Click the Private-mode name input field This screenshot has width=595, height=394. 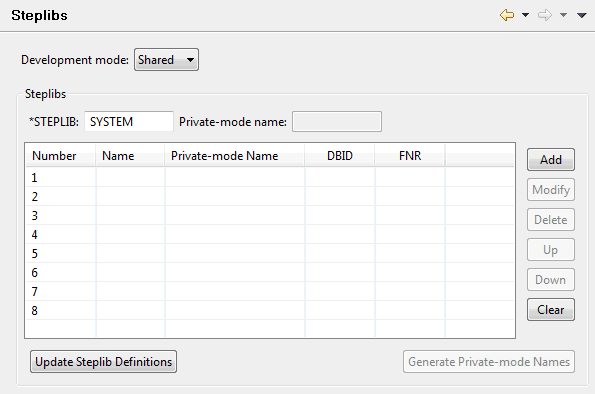pyautogui.click(x=337, y=121)
